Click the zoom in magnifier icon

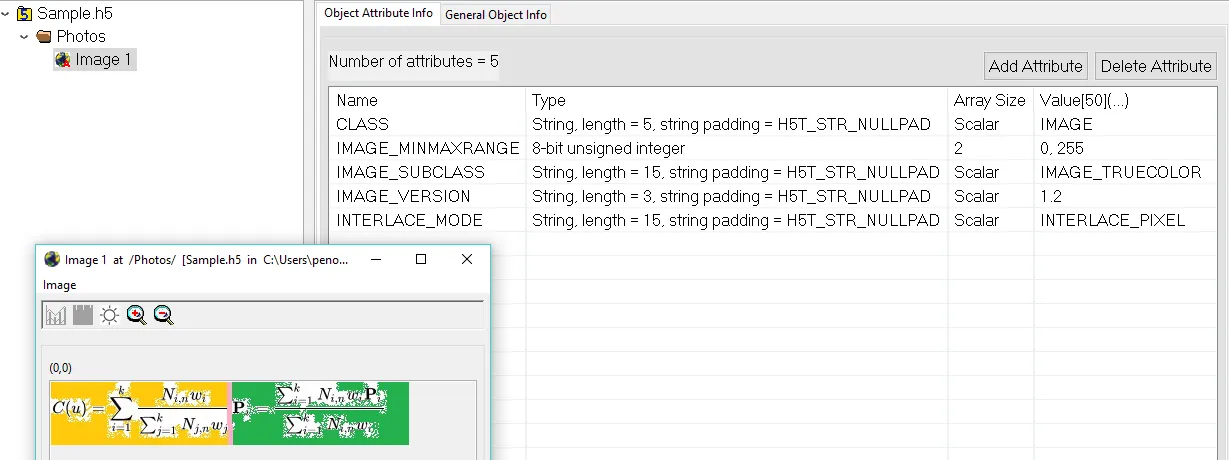136,315
